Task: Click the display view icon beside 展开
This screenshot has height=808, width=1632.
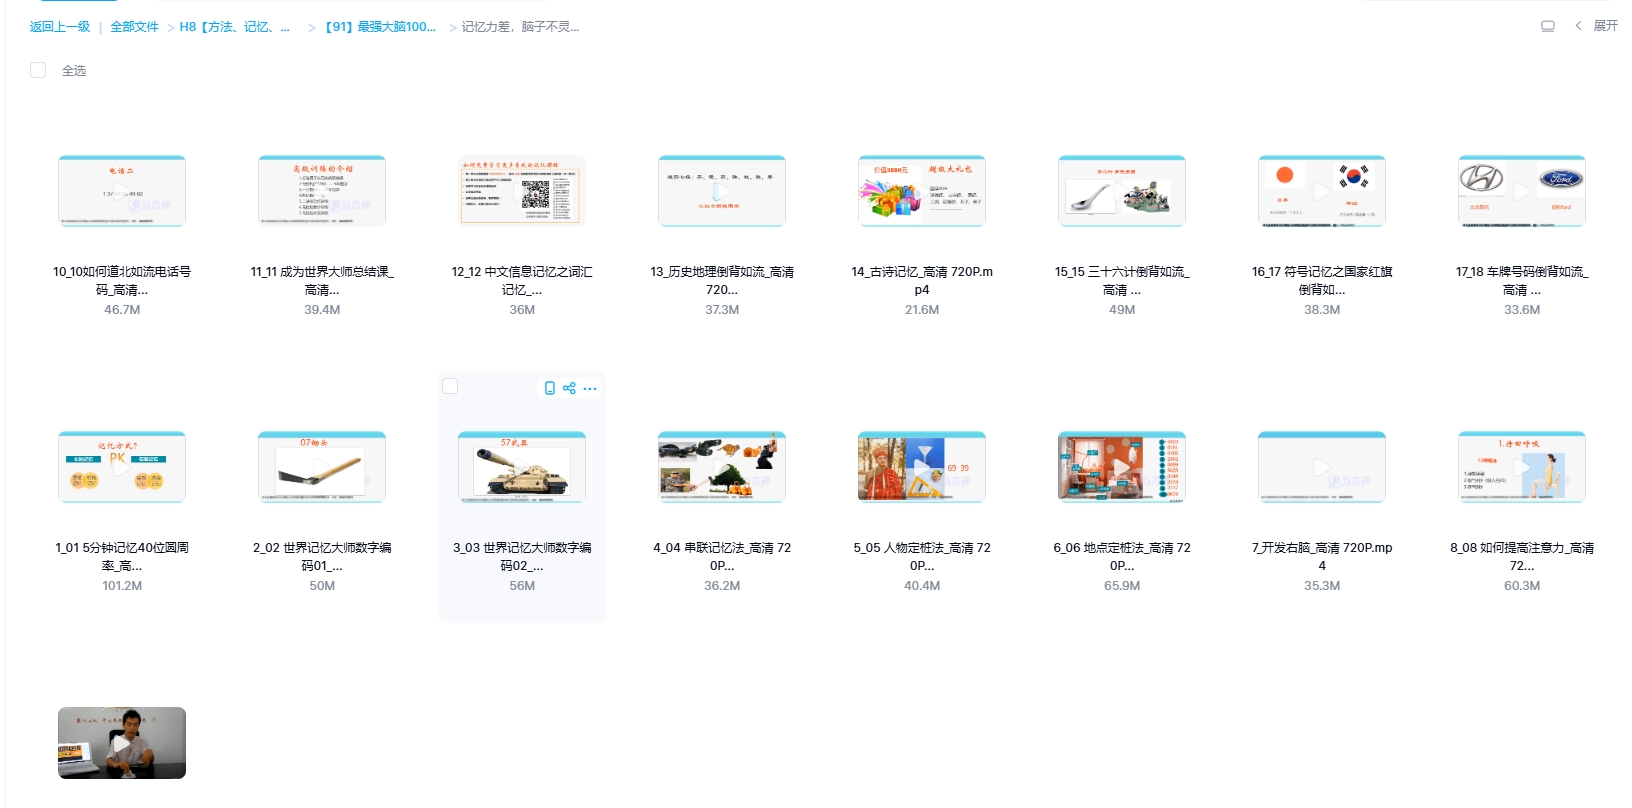Action: click(1548, 26)
